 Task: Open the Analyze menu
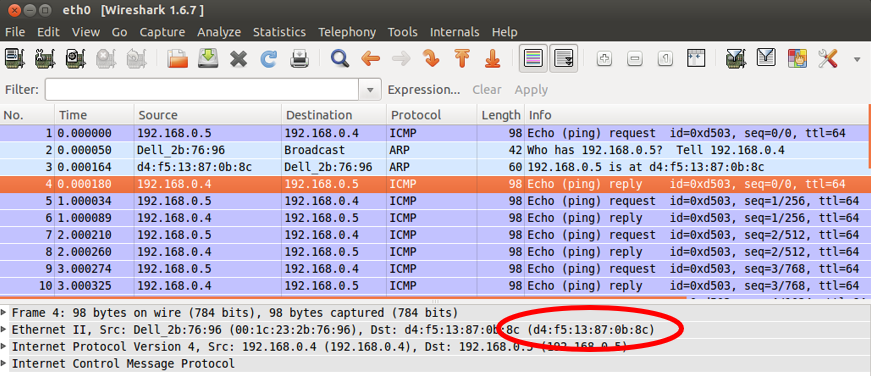click(x=219, y=32)
